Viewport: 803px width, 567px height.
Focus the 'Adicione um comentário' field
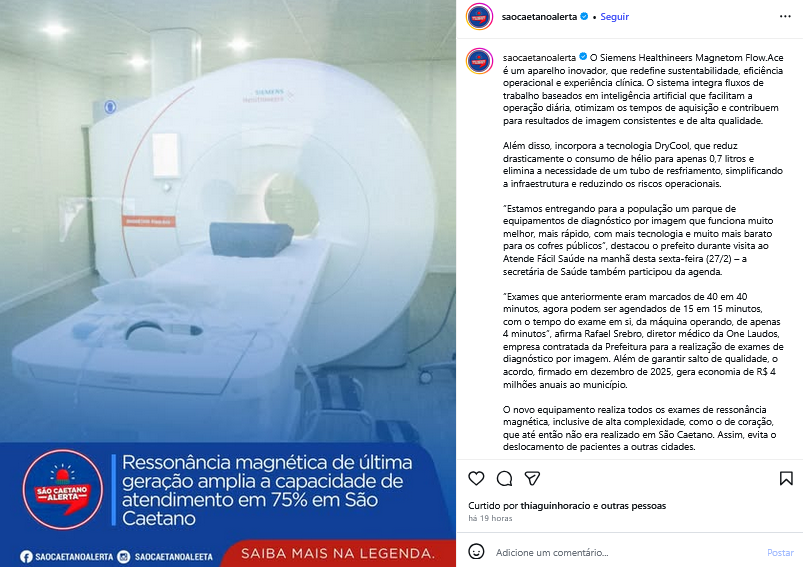tap(628, 552)
